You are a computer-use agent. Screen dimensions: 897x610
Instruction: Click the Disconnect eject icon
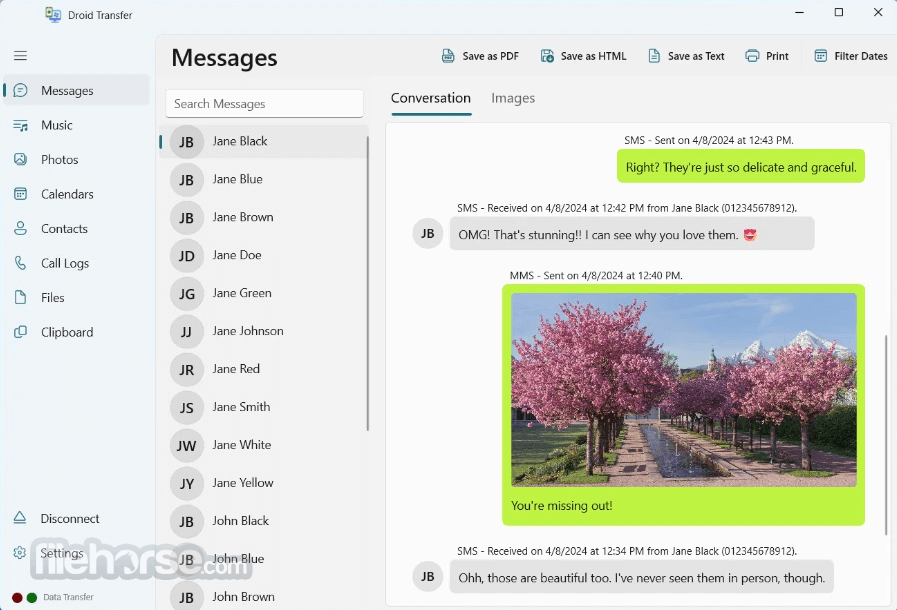20,518
